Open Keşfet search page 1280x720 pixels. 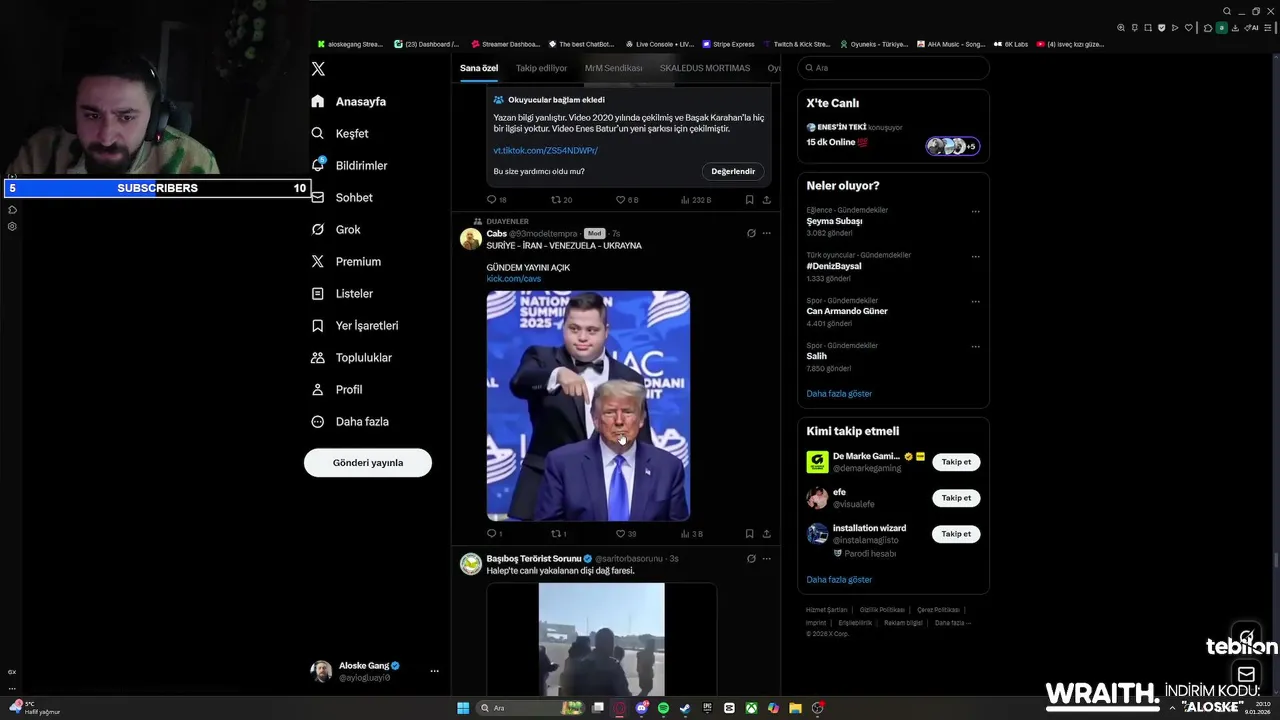point(340,133)
